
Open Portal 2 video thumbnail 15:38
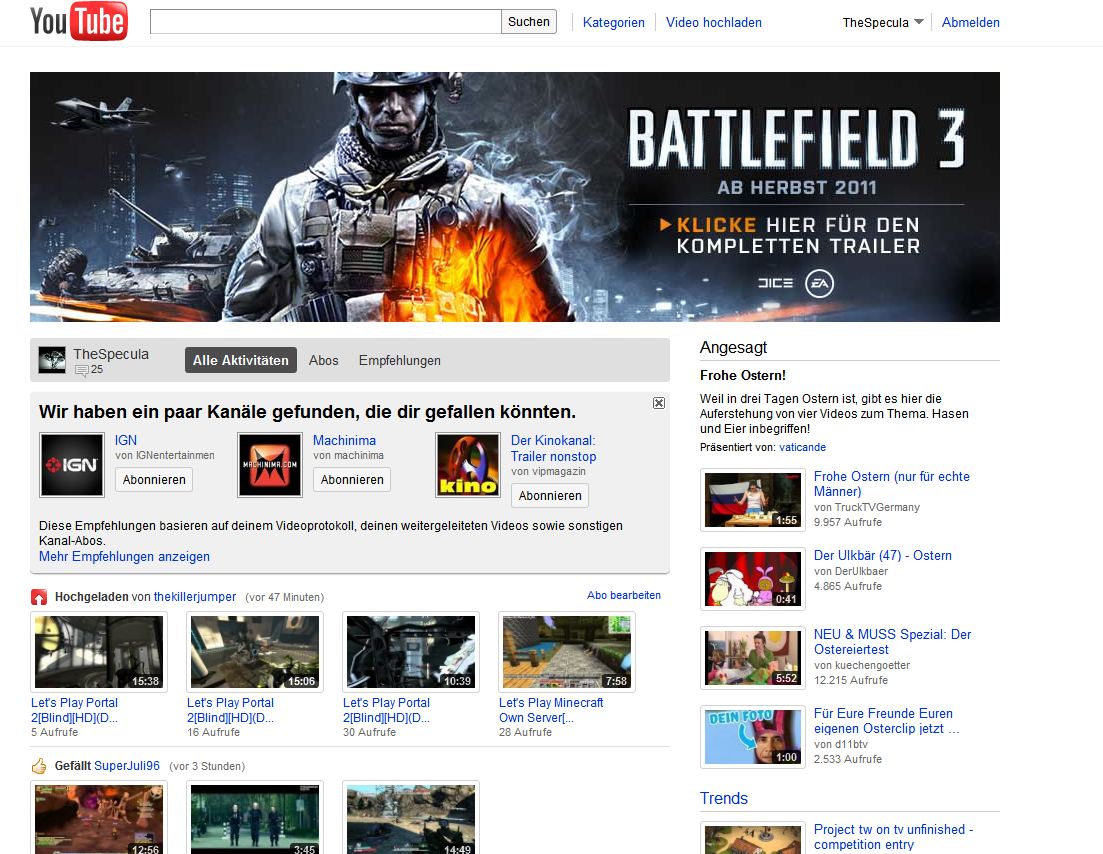coord(99,652)
